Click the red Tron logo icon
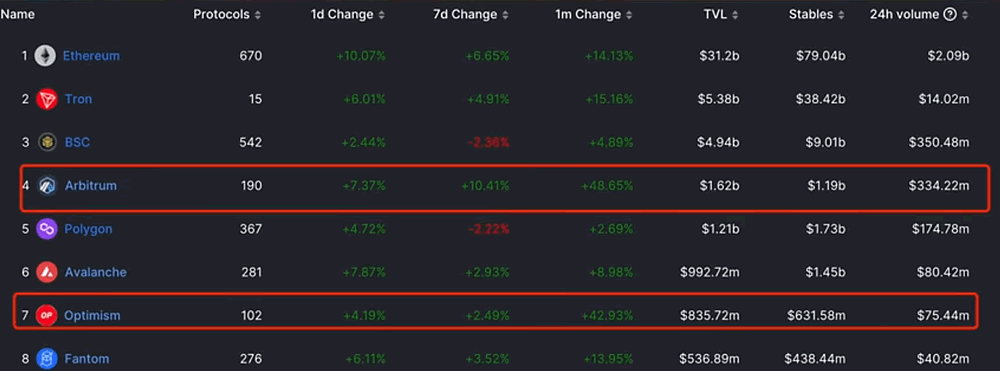This screenshot has width=1000, height=371. 47,99
